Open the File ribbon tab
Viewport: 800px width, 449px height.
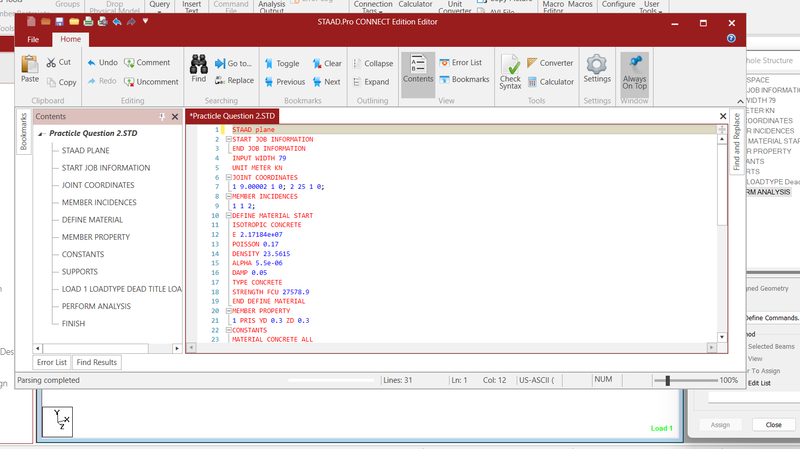[33, 39]
